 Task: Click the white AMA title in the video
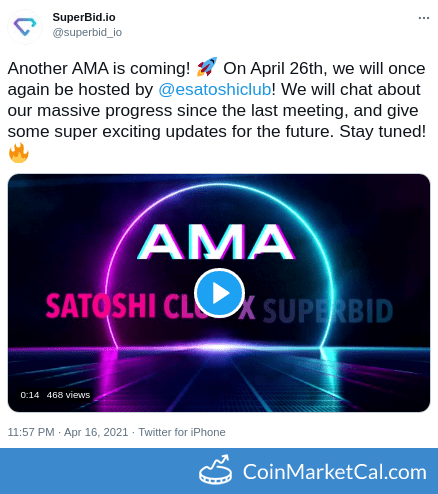pos(216,242)
